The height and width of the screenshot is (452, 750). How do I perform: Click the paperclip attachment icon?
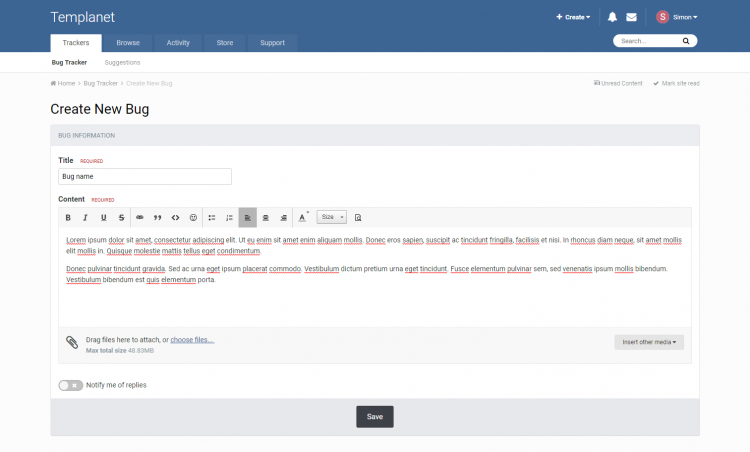coord(72,342)
